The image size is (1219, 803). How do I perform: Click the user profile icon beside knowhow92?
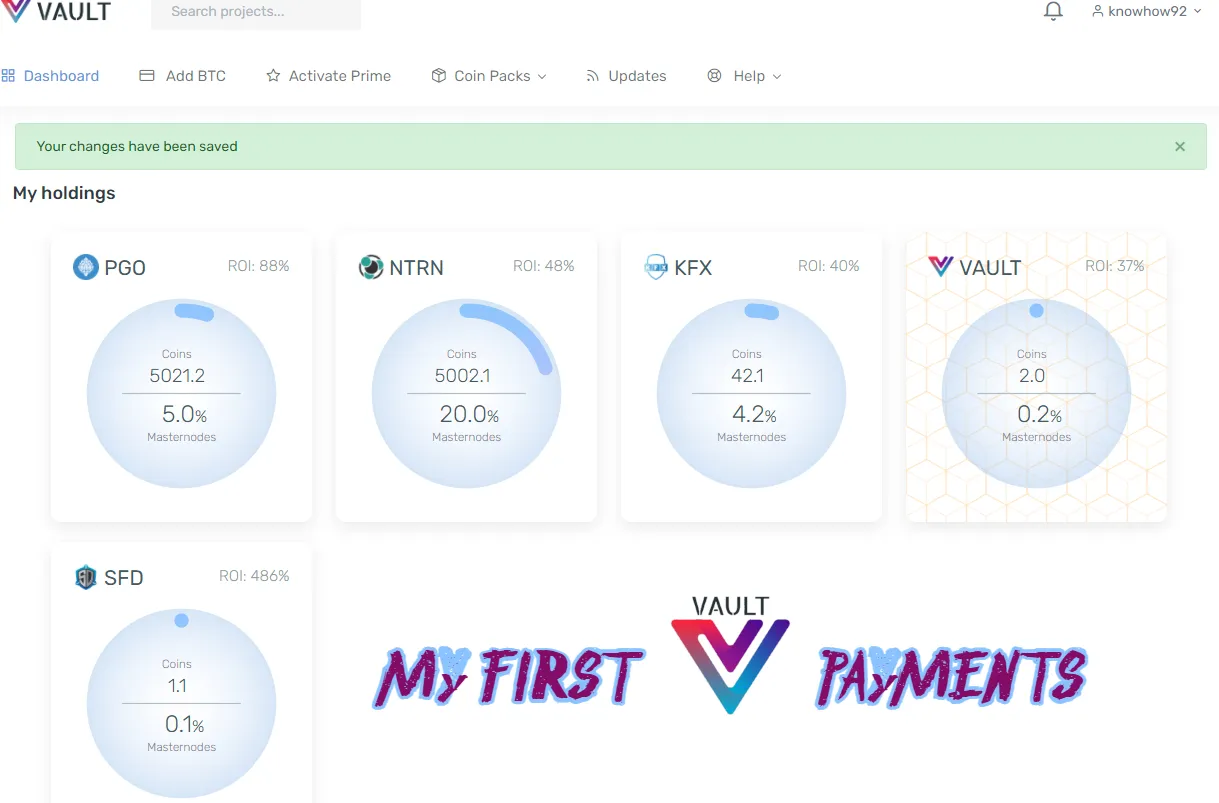1098,12
